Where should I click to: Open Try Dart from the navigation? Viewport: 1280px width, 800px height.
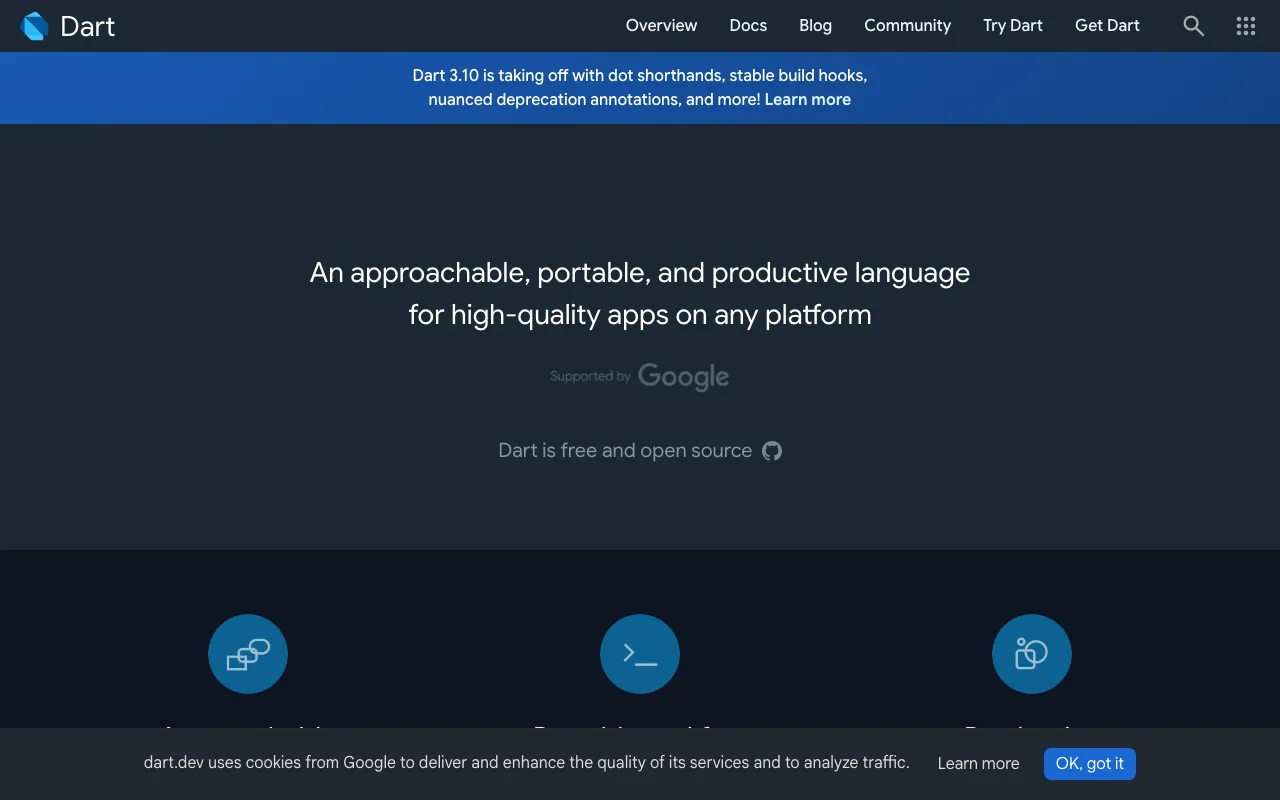click(1012, 26)
